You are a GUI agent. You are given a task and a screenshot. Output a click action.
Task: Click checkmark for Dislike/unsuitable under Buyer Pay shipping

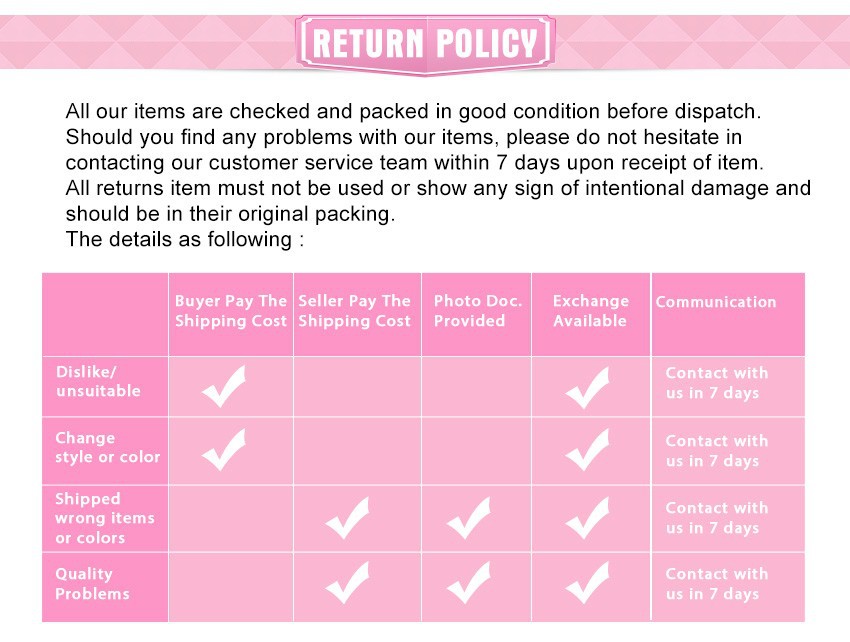tap(224, 386)
